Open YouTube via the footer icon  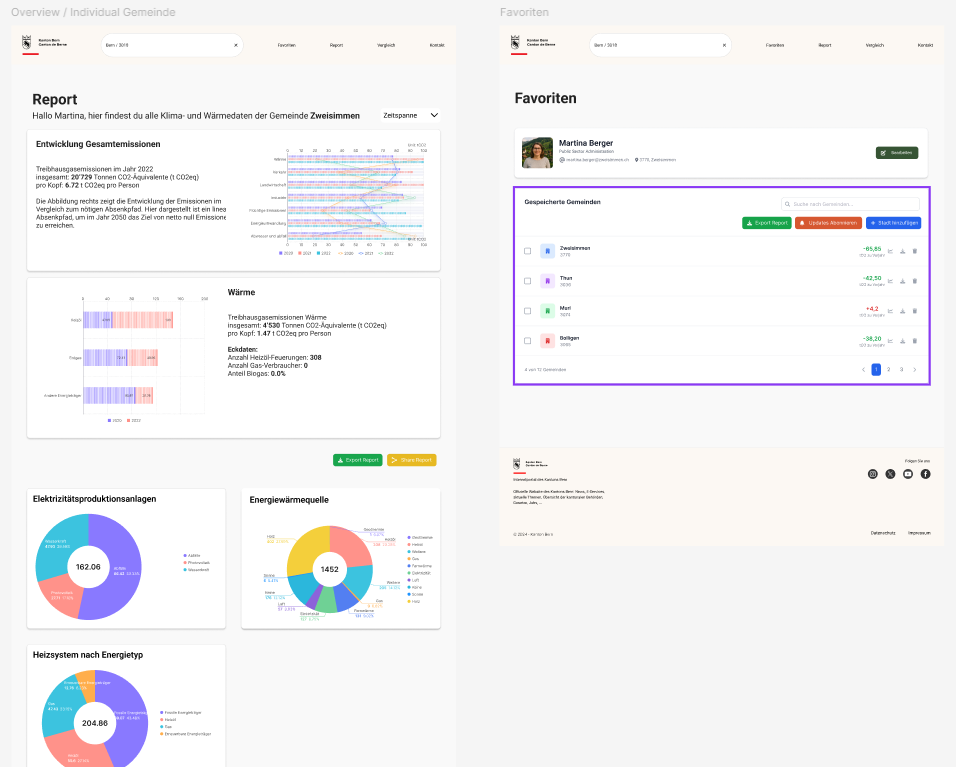(907, 474)
